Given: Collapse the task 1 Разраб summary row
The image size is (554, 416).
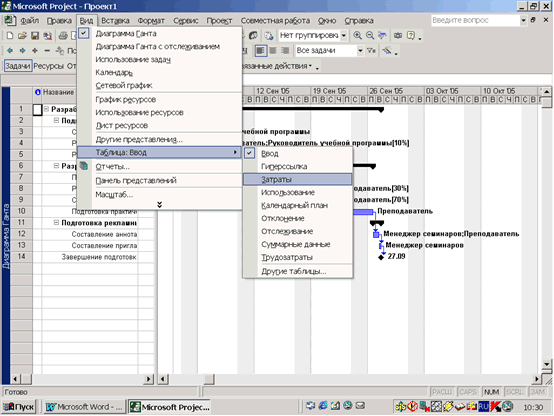Looking at the screenshot, I should click(x=46, y=109).
